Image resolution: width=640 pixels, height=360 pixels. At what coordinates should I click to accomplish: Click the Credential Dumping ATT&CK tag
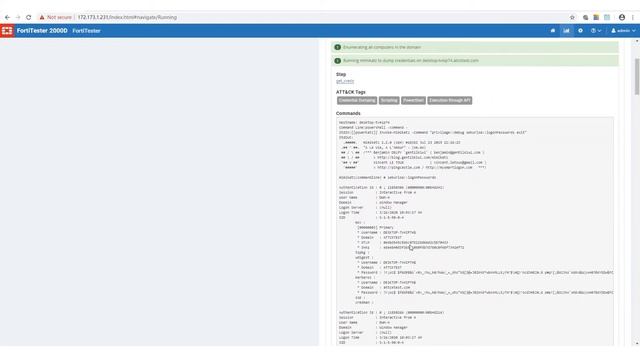click(x=357, y=100)
